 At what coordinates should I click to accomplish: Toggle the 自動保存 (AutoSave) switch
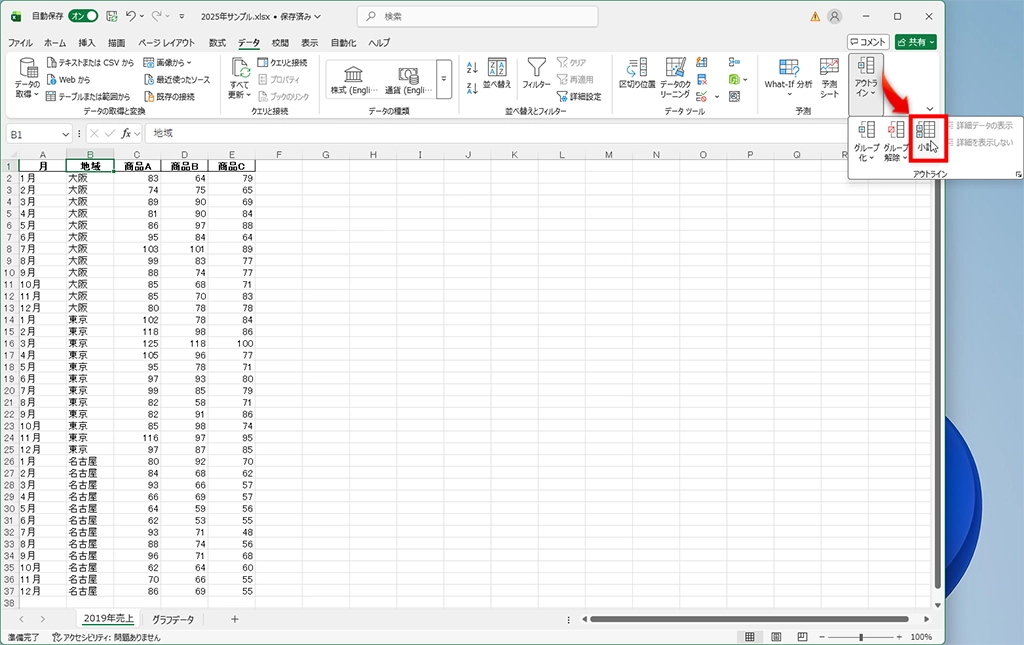click(83, 16)
